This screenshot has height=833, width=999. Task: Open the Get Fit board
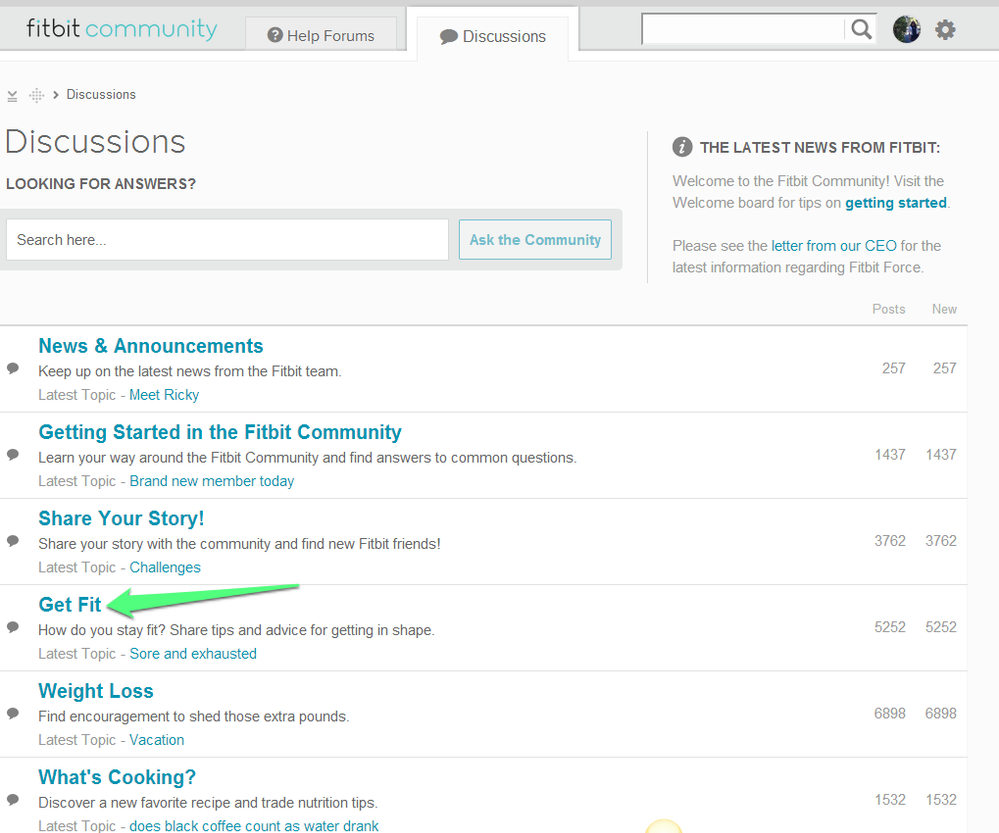pyautogui.click(x=70, y=605)
